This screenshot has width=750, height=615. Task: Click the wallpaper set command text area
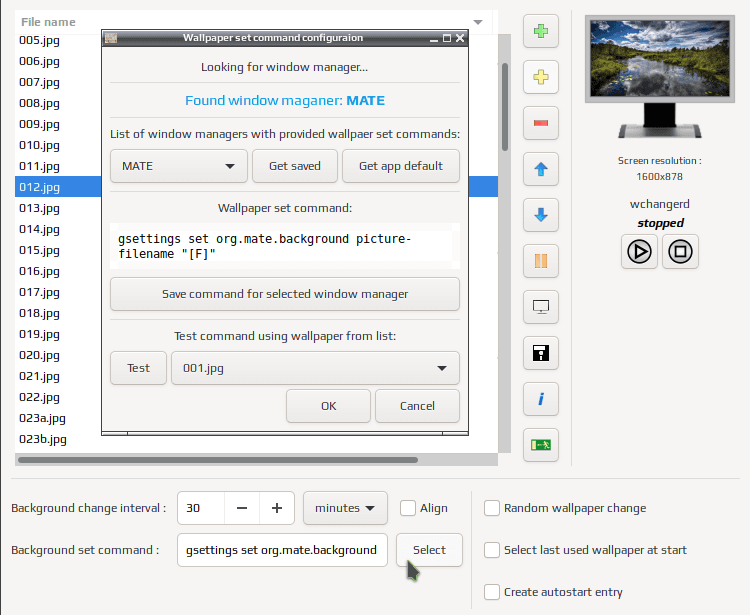(285, 246)
